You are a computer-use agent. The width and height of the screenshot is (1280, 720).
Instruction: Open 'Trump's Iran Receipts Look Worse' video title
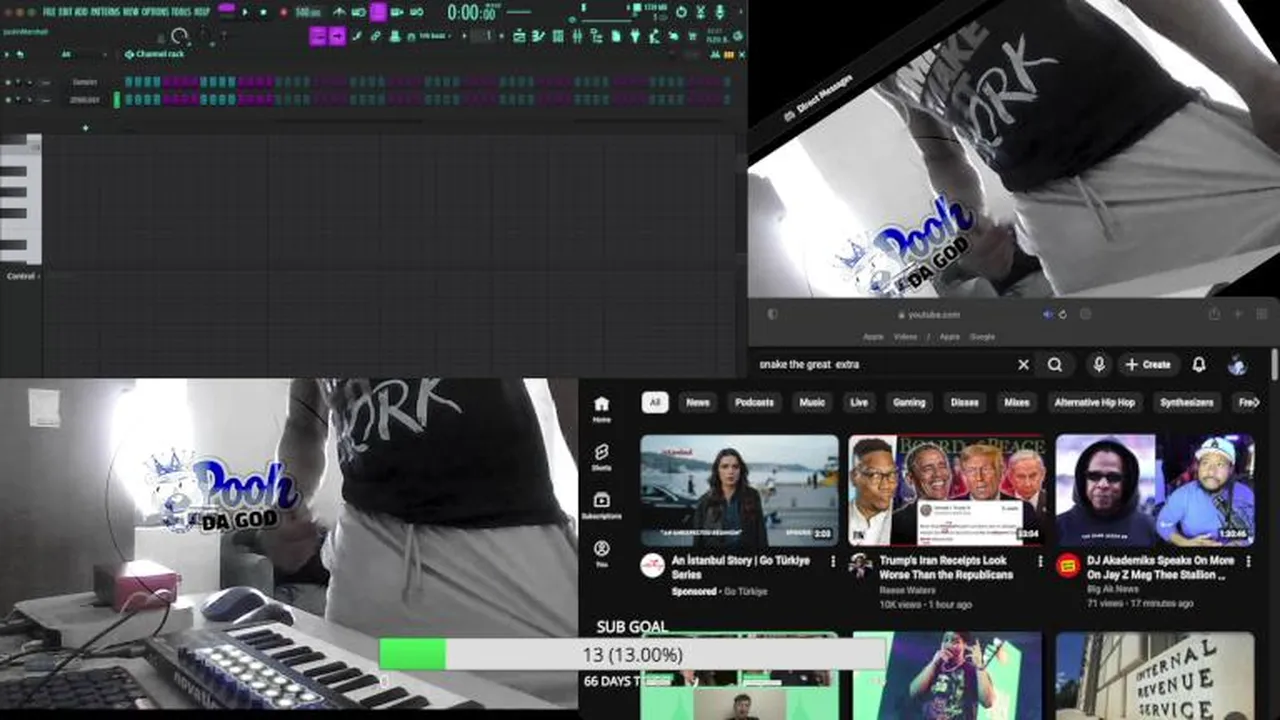point(945,568)
